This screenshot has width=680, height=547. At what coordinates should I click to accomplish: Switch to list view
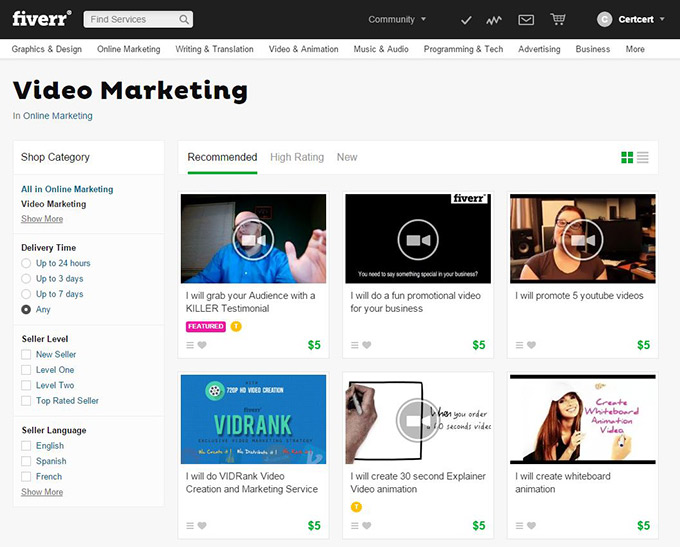(x=643, y=157)
